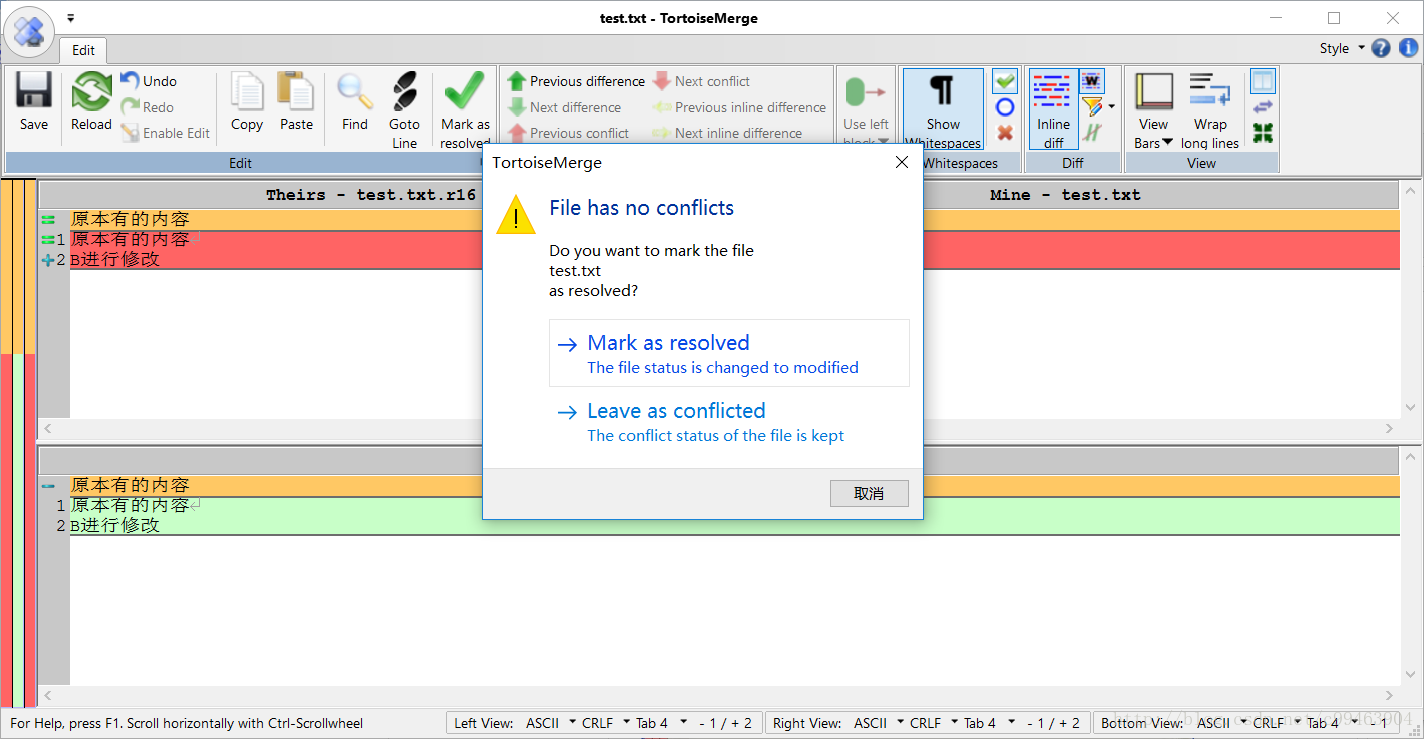Image resolution: width=1424 pixels, height=739 pixels.
Task: Open the quick access toolbar customize arrow
Action: point(70,18)
